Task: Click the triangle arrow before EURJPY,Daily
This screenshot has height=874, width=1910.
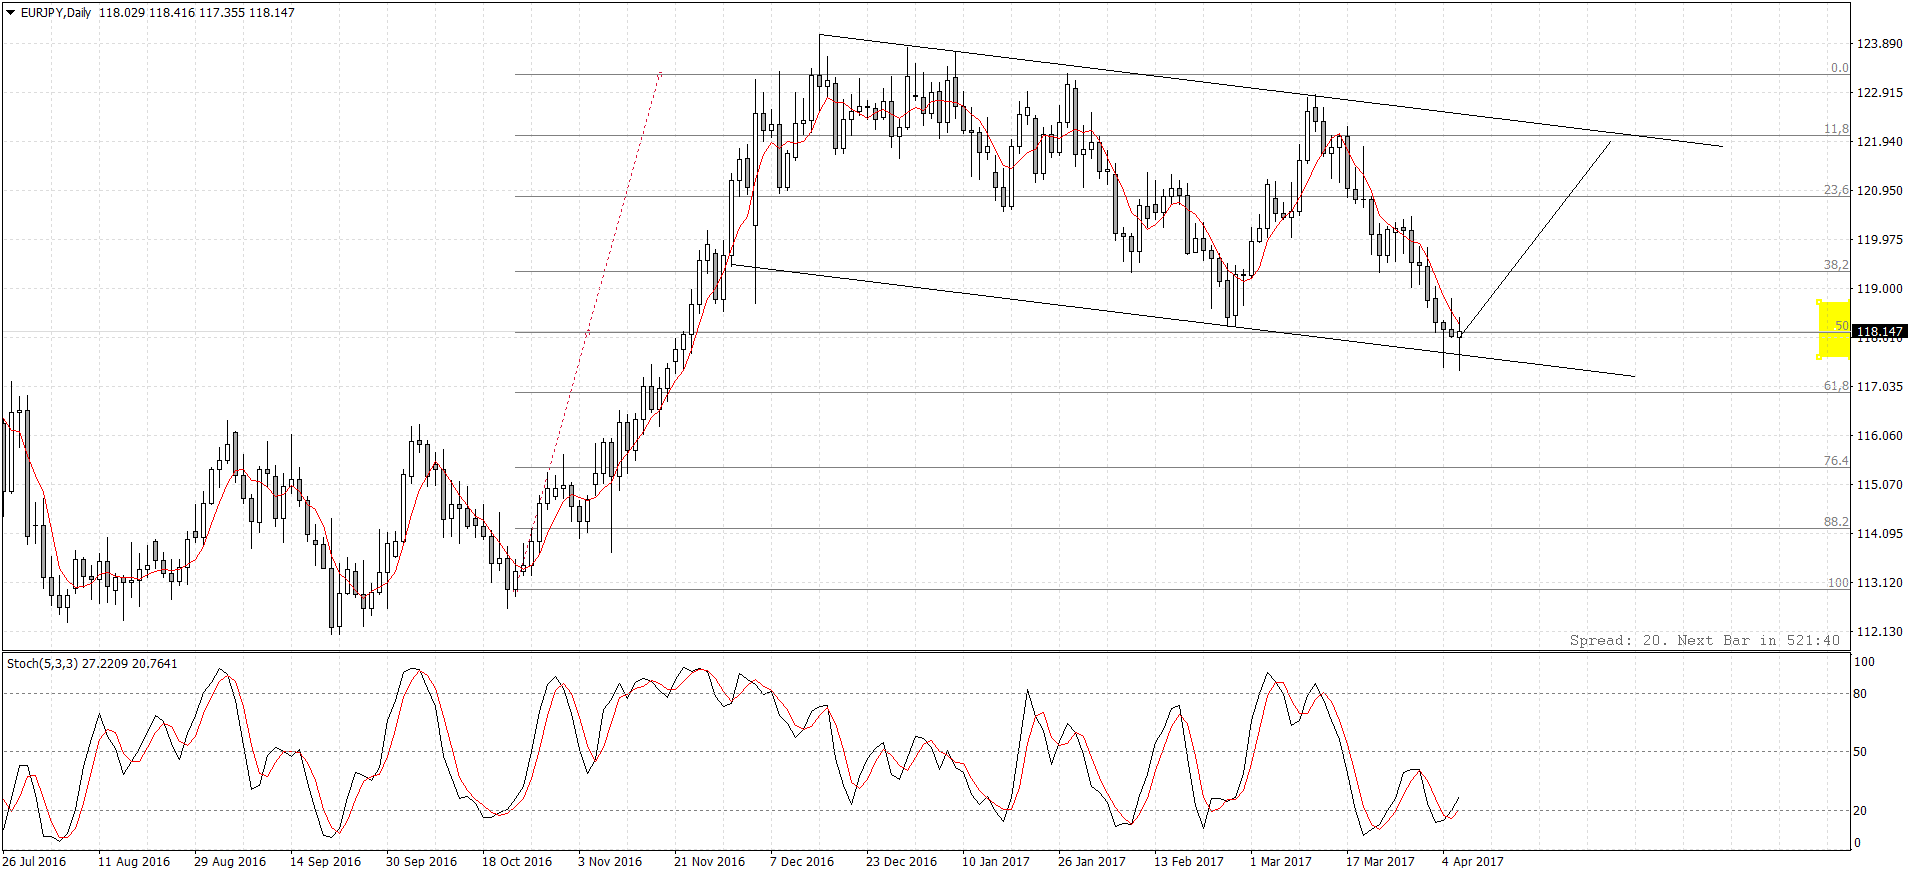Action: 11,13
